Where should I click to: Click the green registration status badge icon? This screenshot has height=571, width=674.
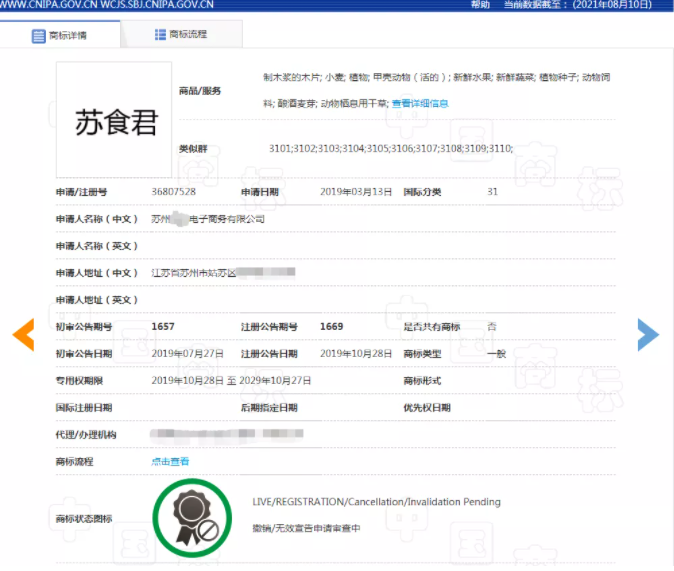(x=192, y=518)
